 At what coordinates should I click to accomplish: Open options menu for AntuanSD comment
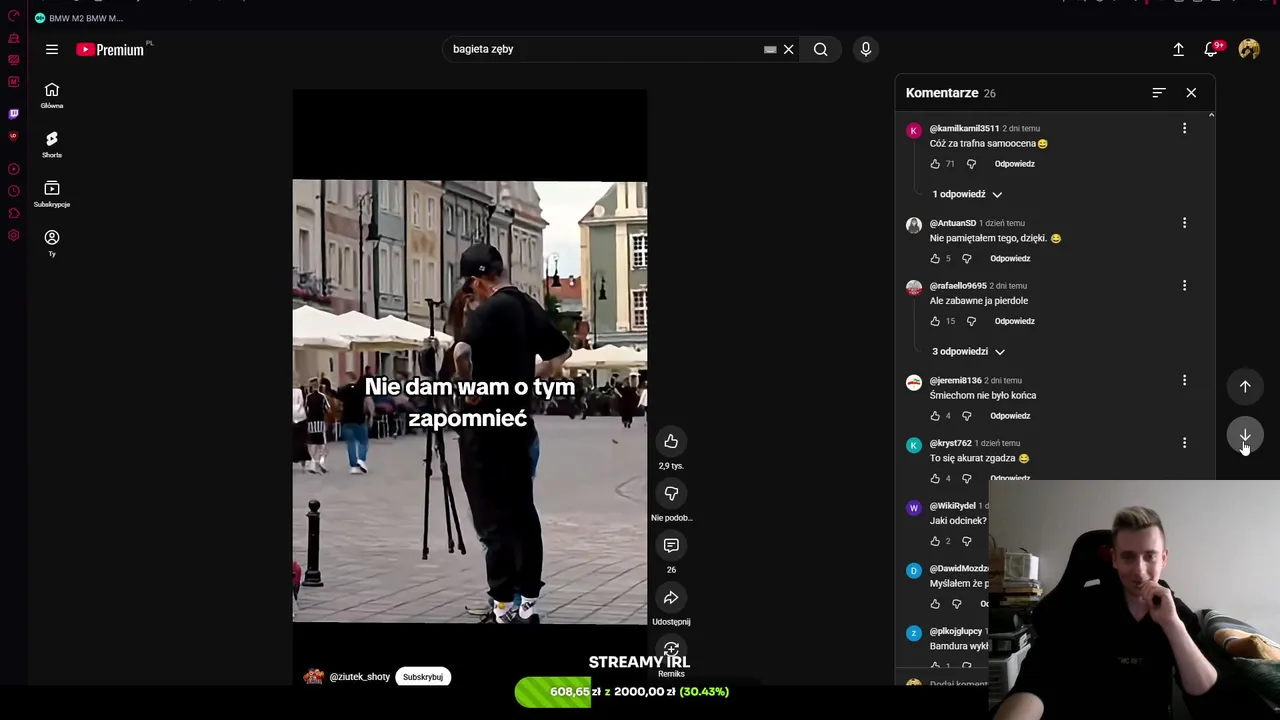click(x=1184, y=223)
